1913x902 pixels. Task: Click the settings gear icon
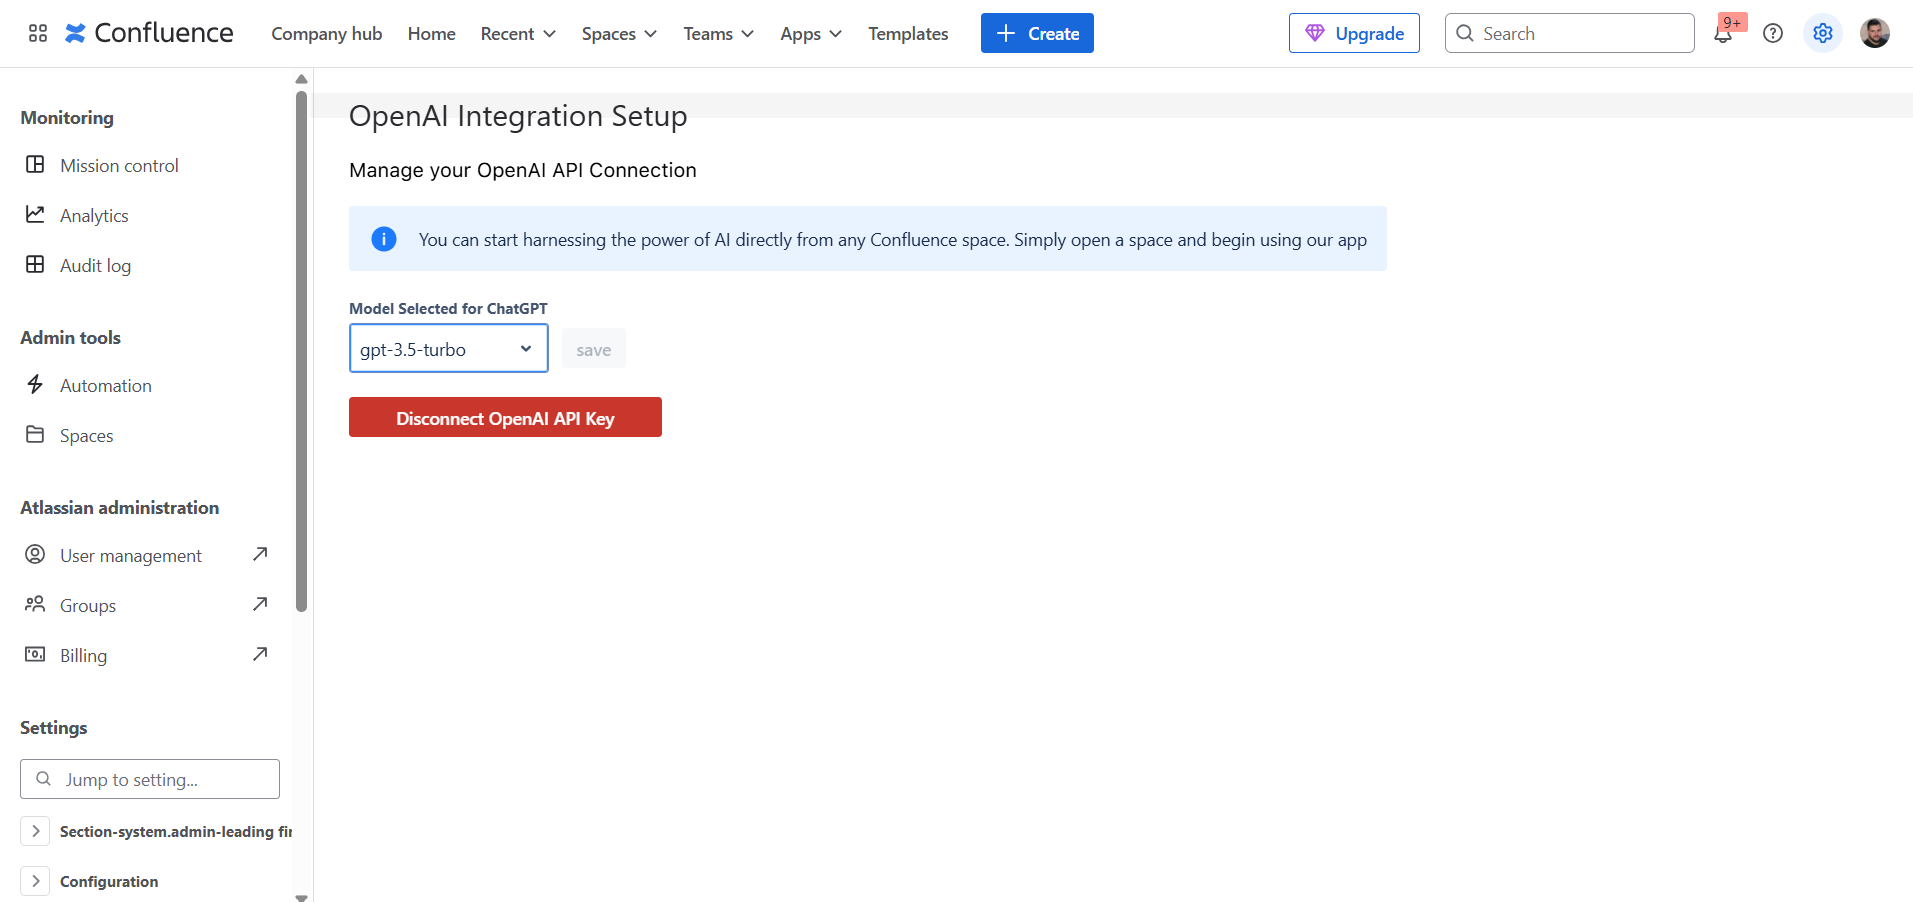tap(1823, 34)
